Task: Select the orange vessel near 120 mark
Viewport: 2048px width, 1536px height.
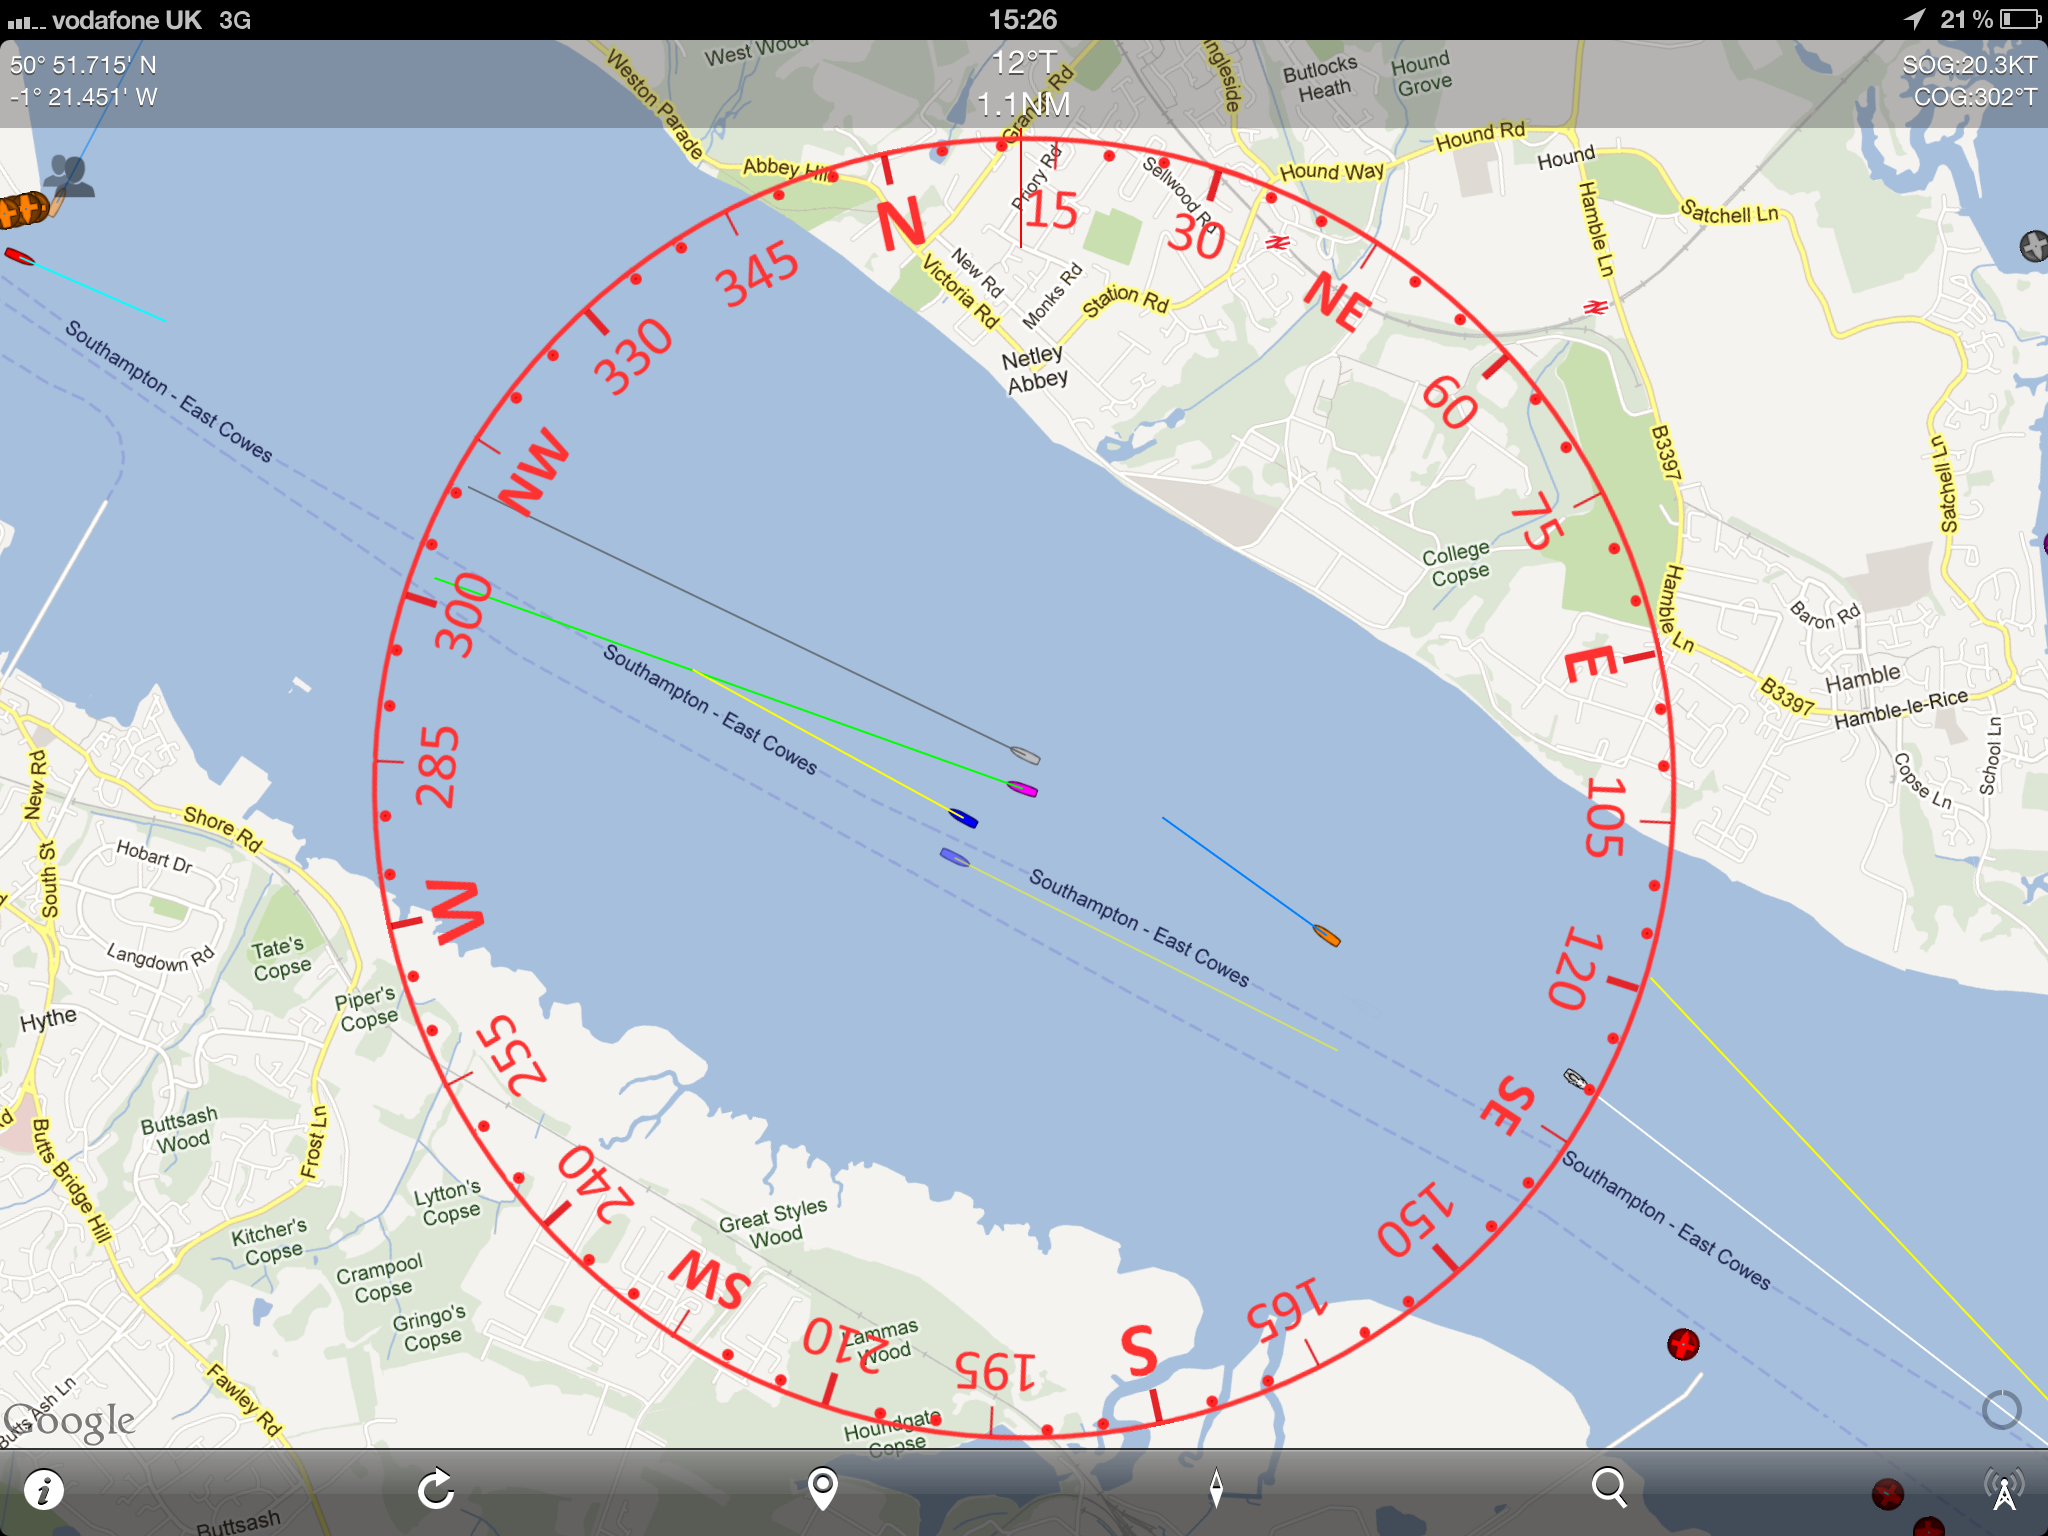Action: [x=1326, y=936]
